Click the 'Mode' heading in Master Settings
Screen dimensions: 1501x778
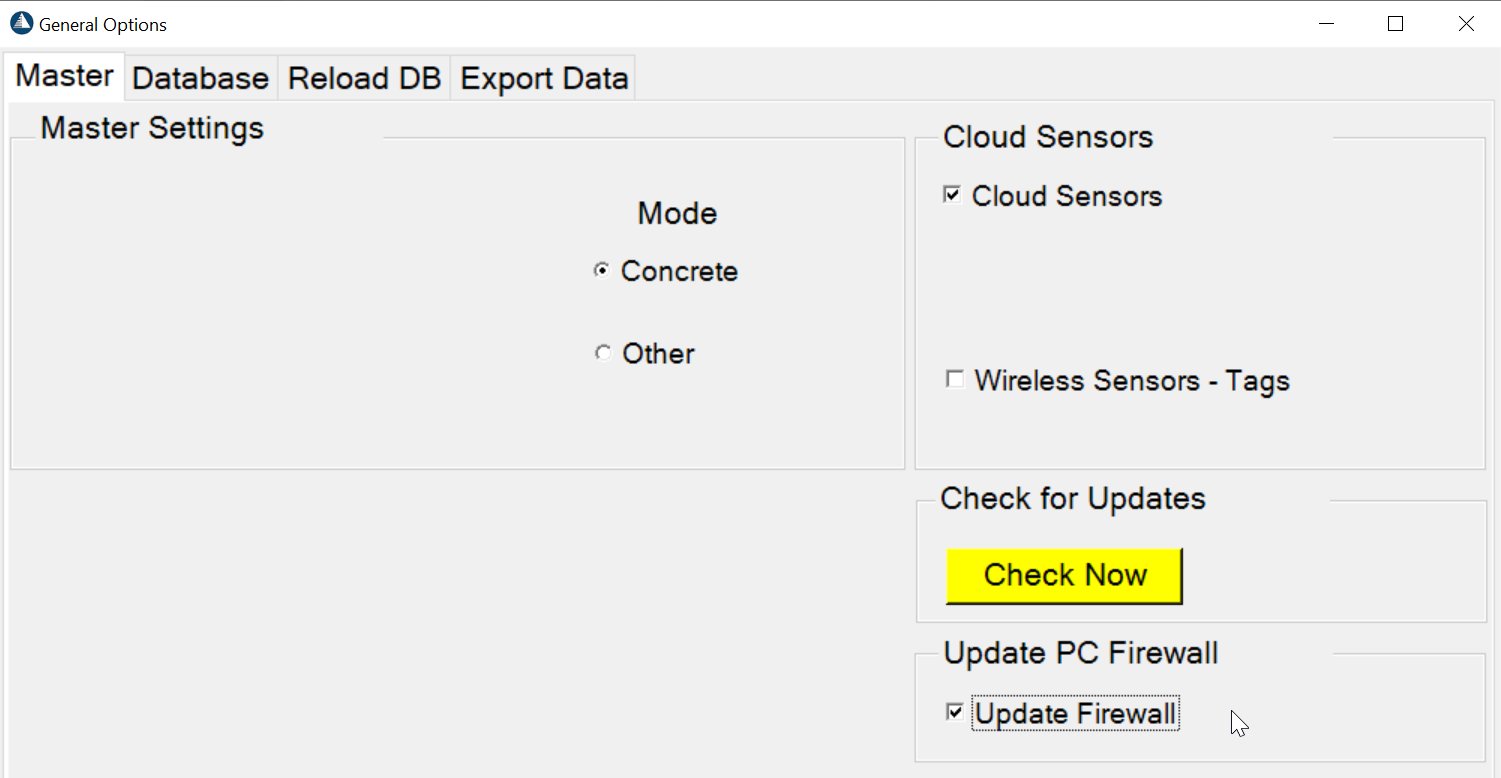[677, 213]
